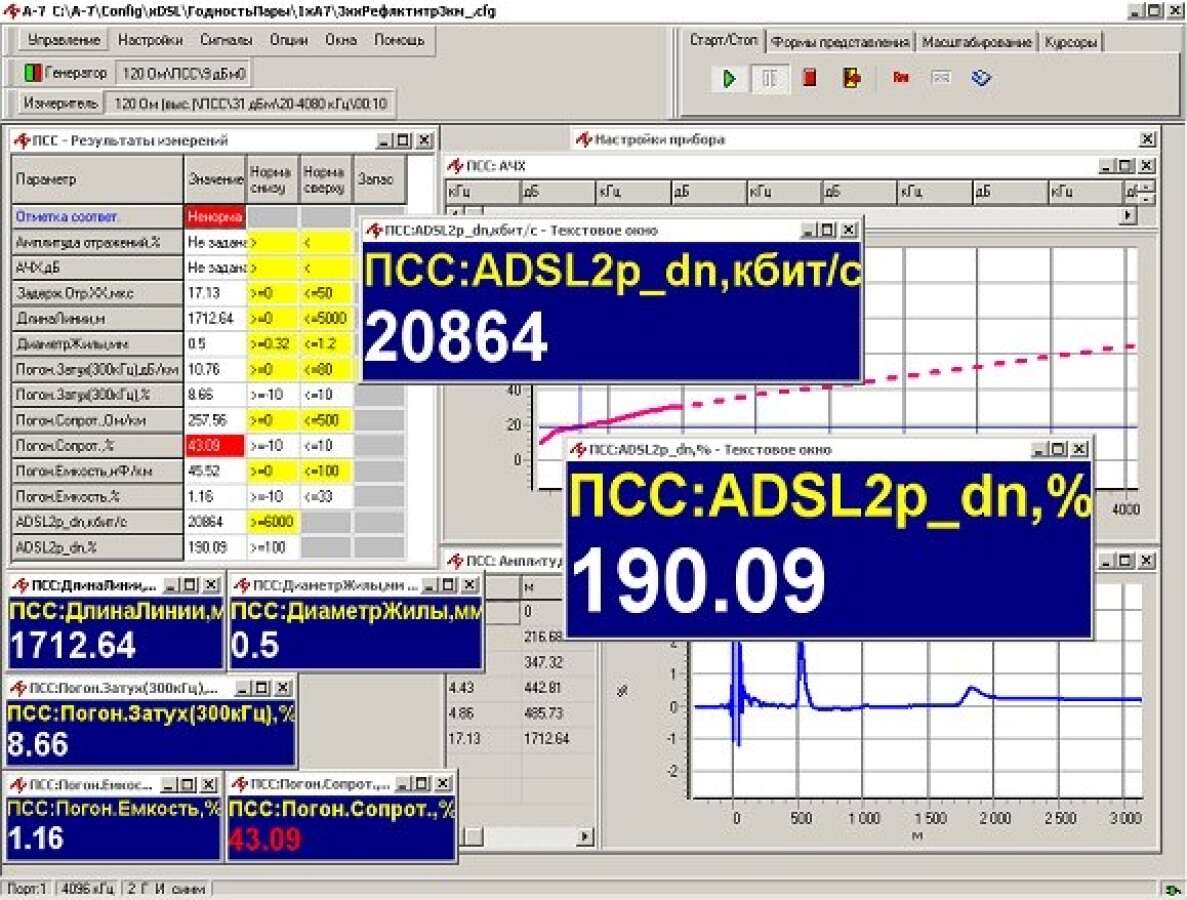Click right scroll arrow in ПСС: АЧХ table
Viewport: 1187px width, 900px height.
coord(1129,216)
